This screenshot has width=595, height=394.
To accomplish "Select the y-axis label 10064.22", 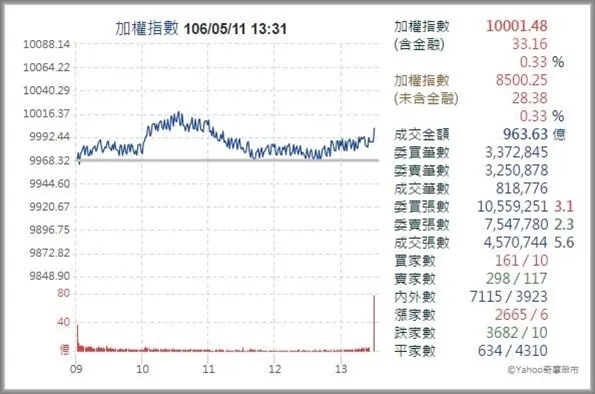I will (x=47, y=68).
